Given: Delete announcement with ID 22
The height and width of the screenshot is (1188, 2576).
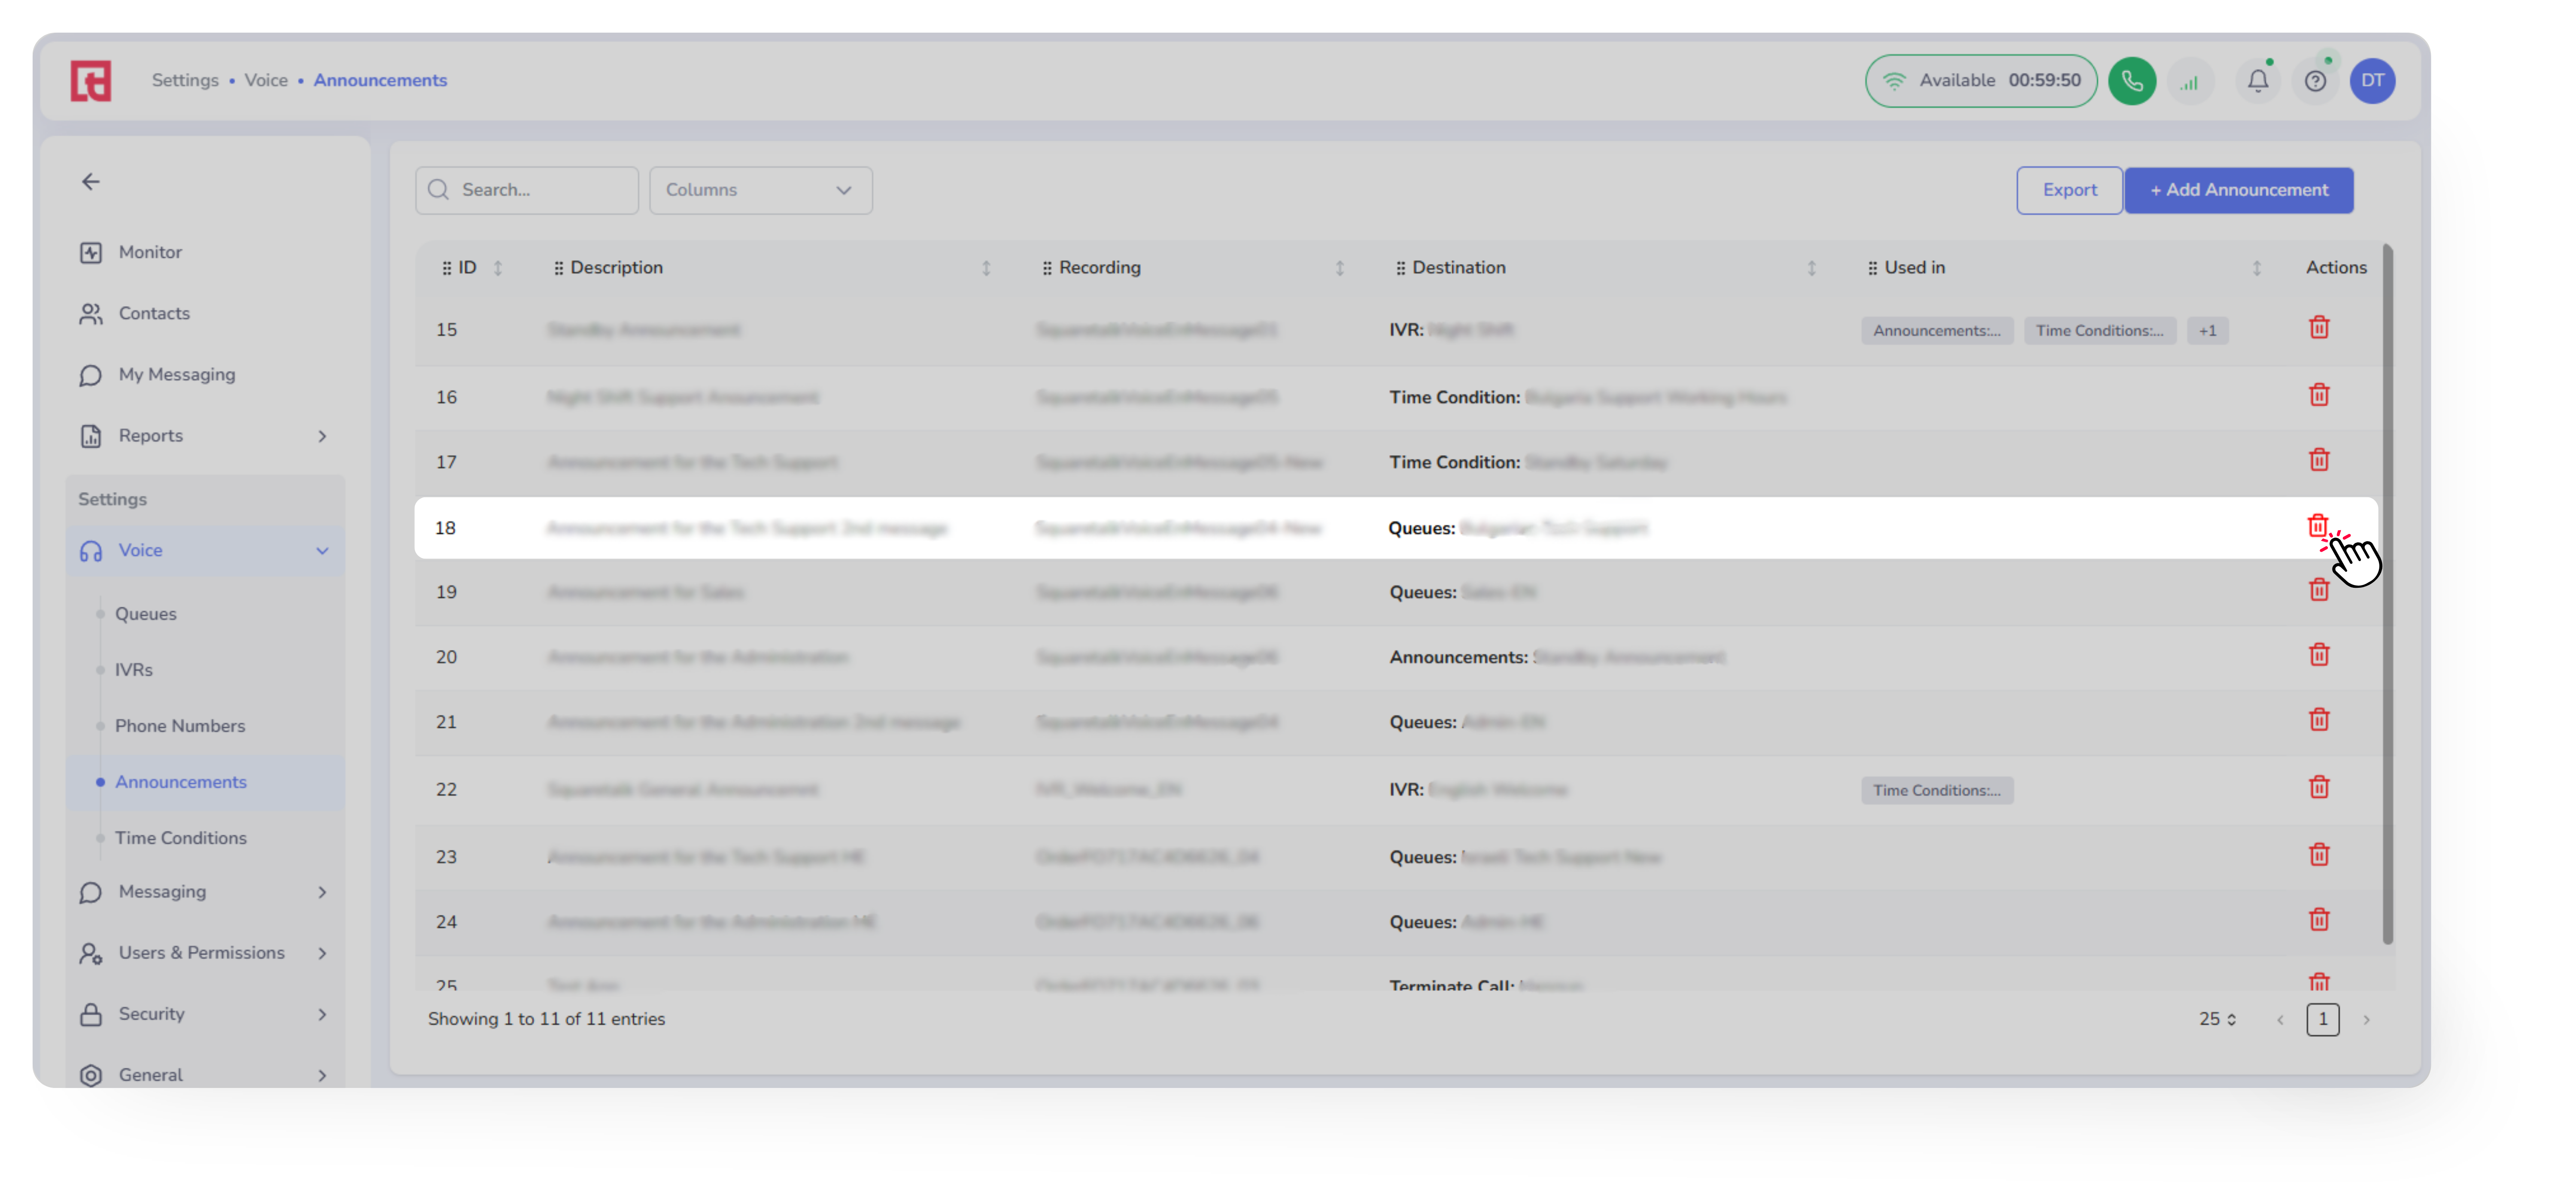Looking at the screenshot, I should [2318, 787].
